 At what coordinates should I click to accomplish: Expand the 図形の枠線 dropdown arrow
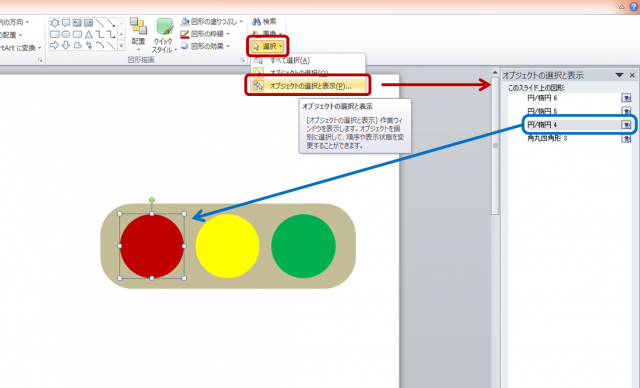point(228,34)
